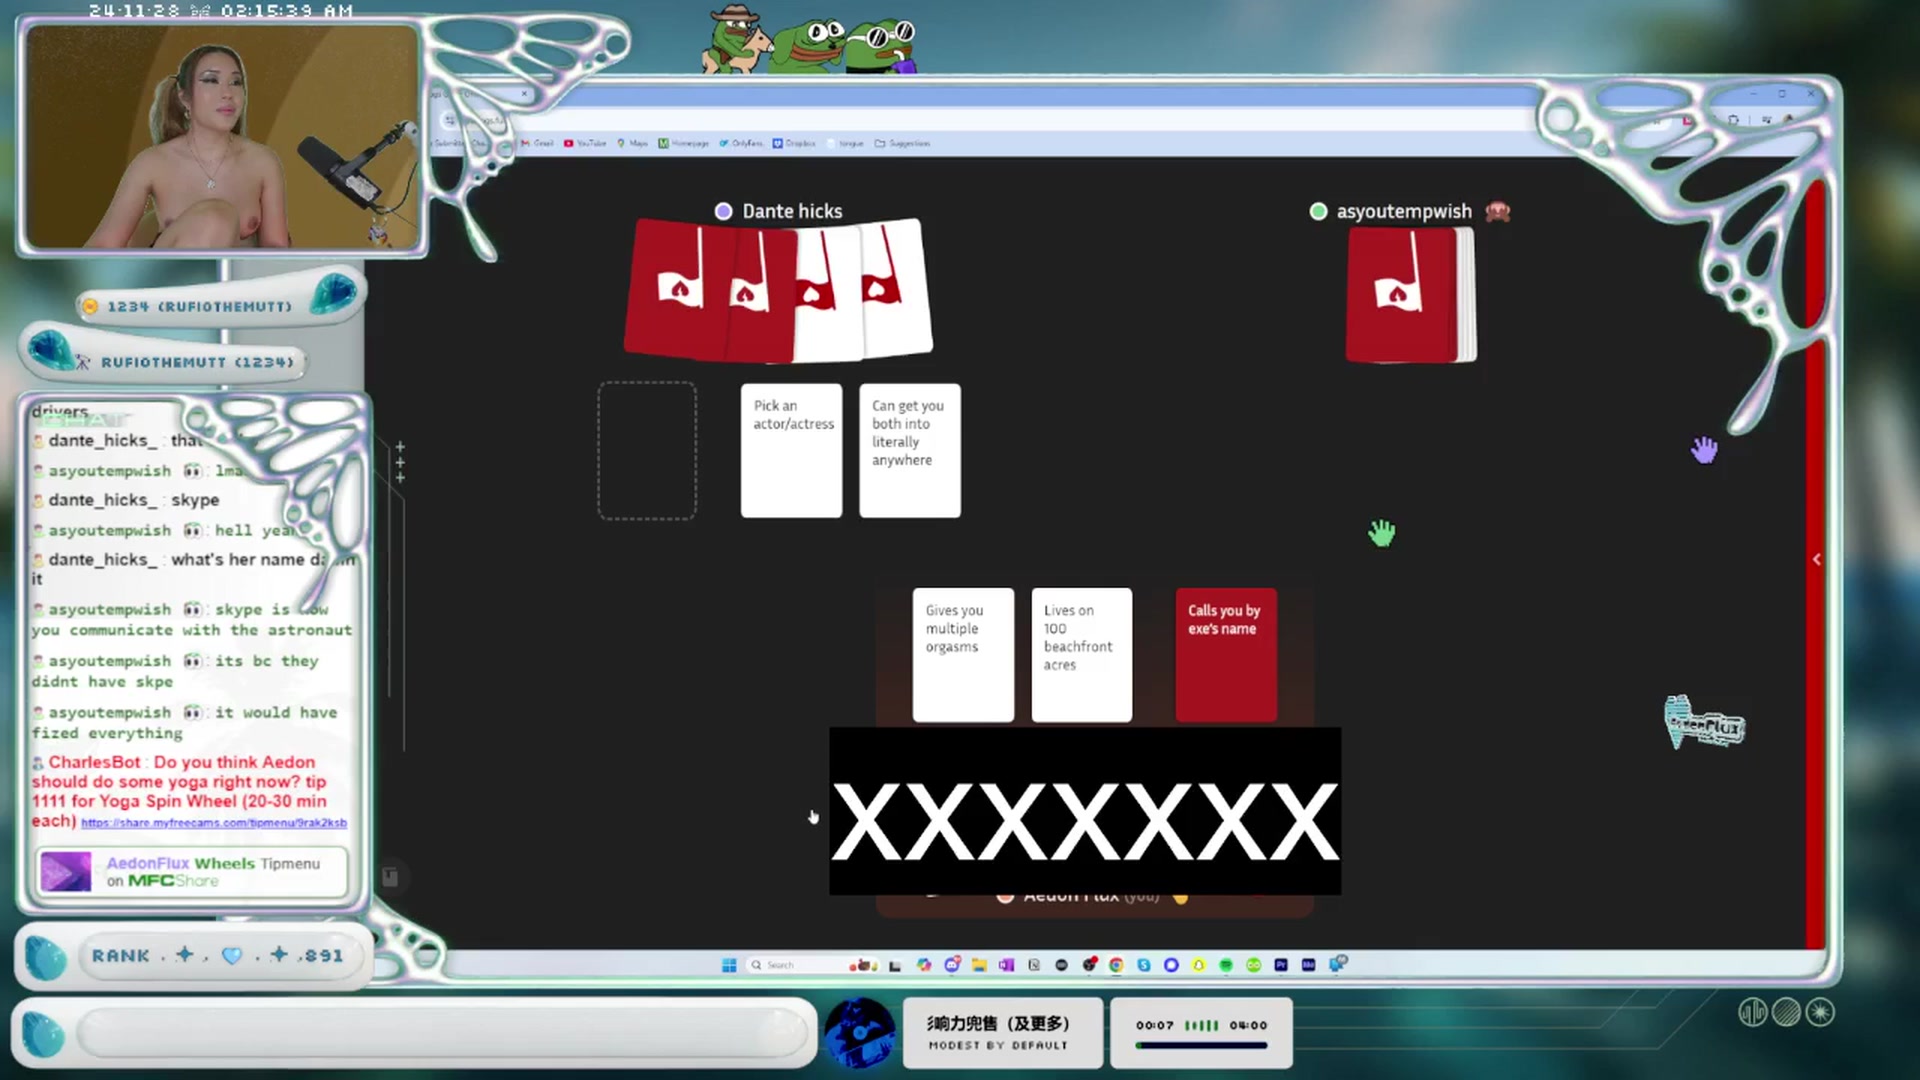The width and height of the screenshot is (1920, 1080).
Task: Click asyoutempwish's card stack
Action: click(x=1410, y=294)
